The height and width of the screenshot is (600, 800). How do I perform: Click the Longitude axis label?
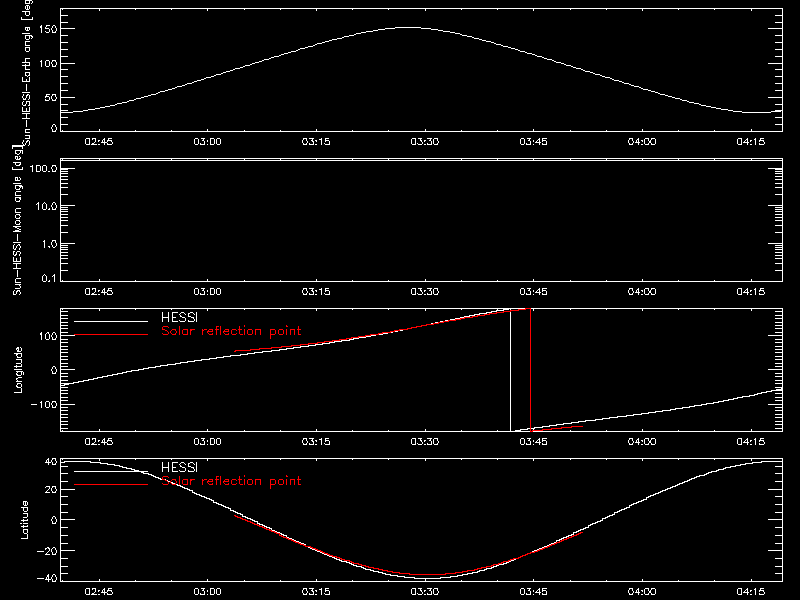[x=18, y=370]
